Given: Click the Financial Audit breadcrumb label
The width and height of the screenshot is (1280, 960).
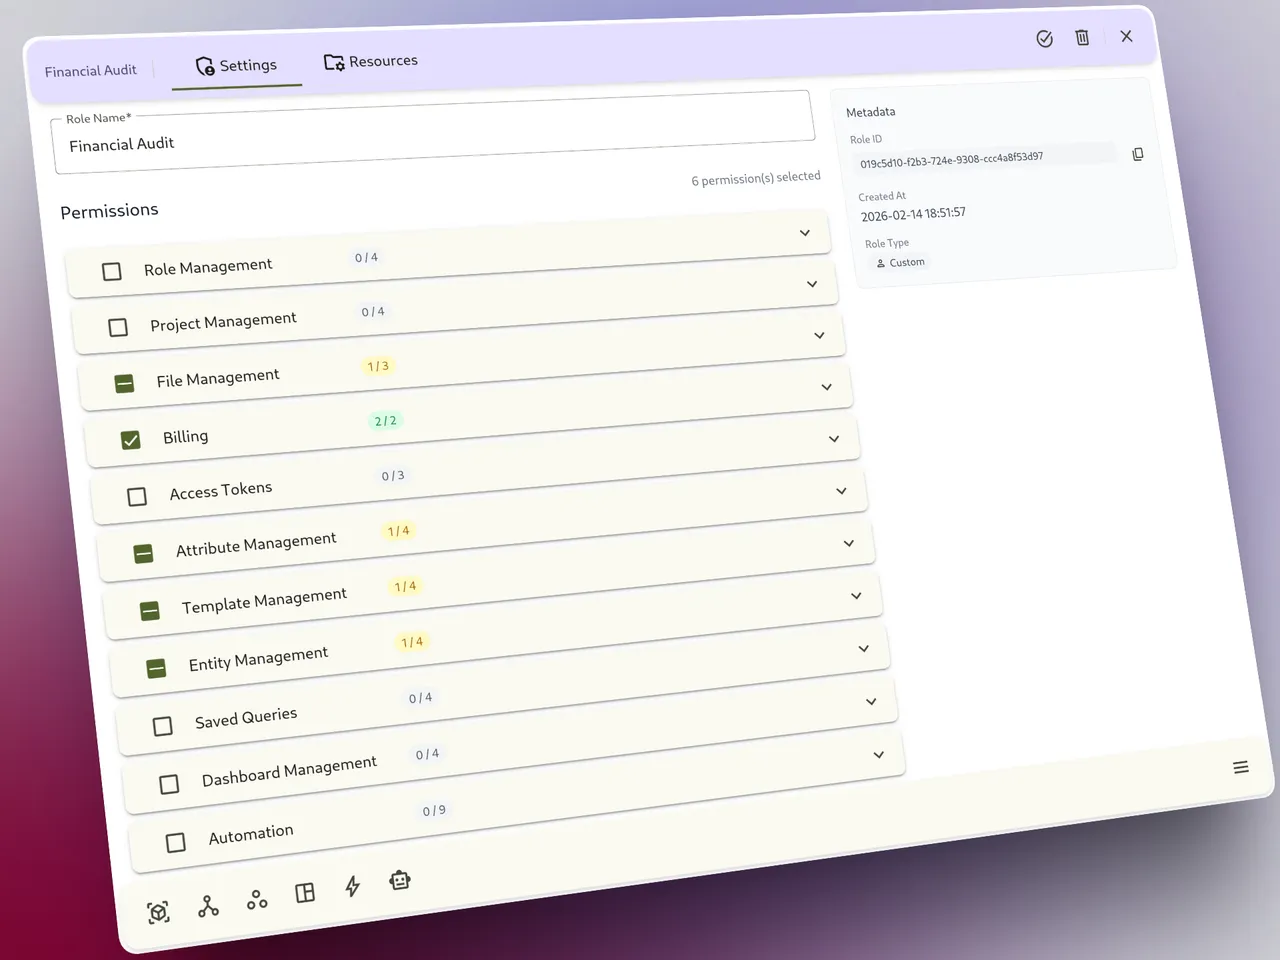Looking at the screenshot, I should 90,70.
